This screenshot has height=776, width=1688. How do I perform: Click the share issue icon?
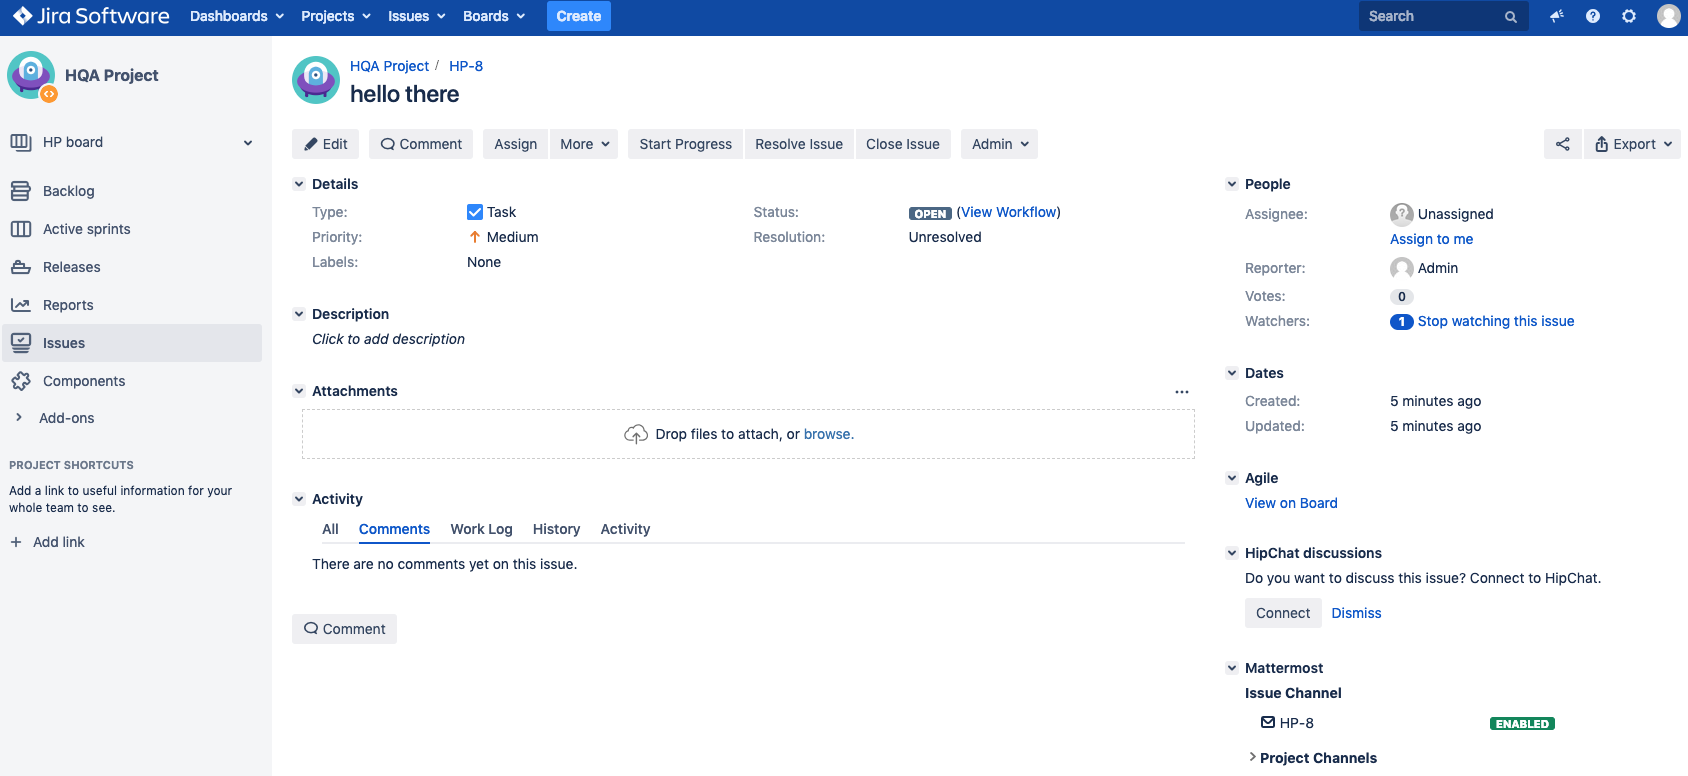point(1562,144)
